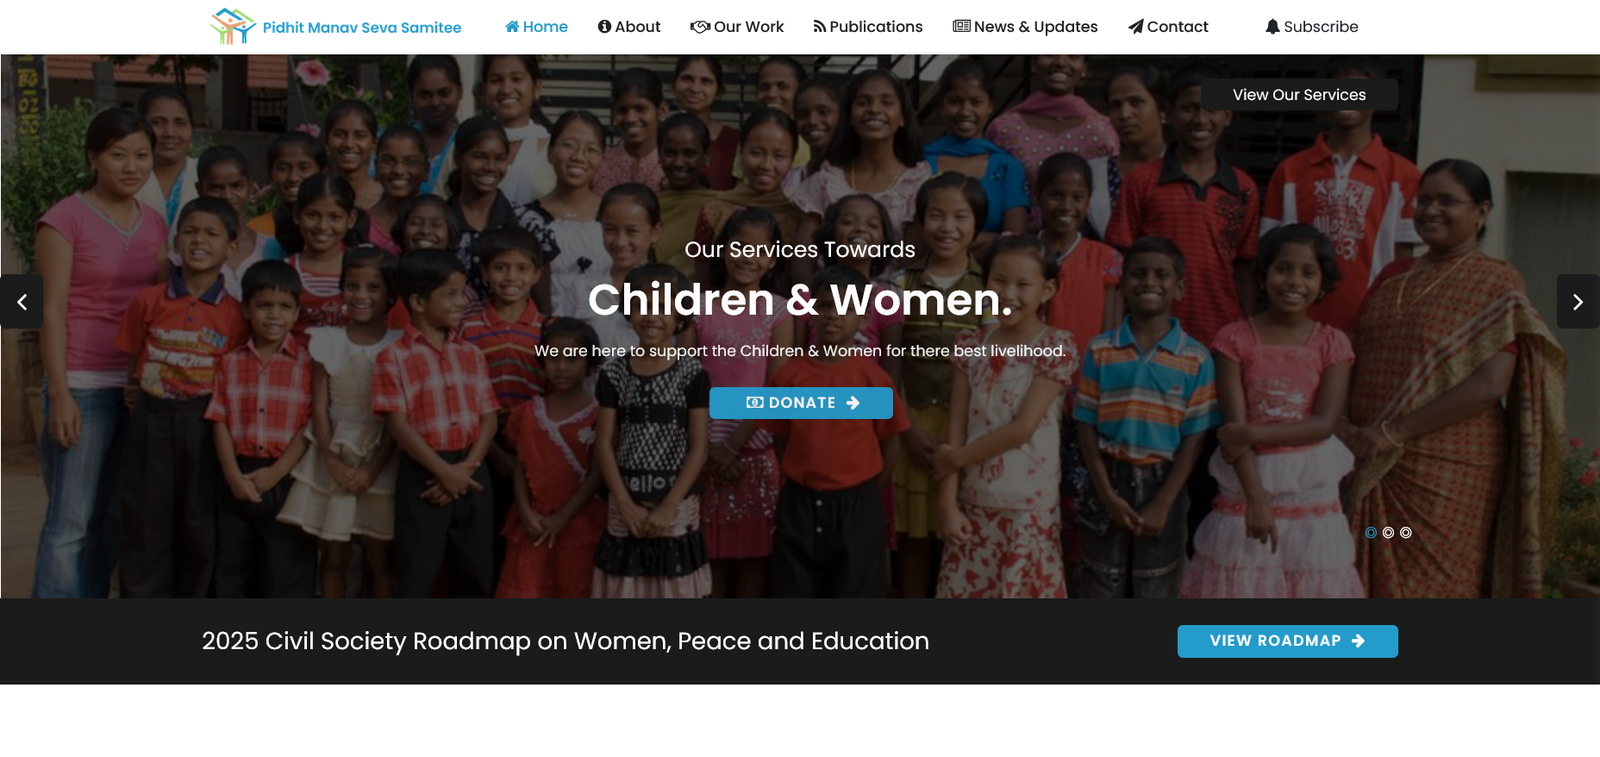Click the RSS feed icon beside Publications
The height and width of the screenshot is (757, 1600).
[819, 27]
